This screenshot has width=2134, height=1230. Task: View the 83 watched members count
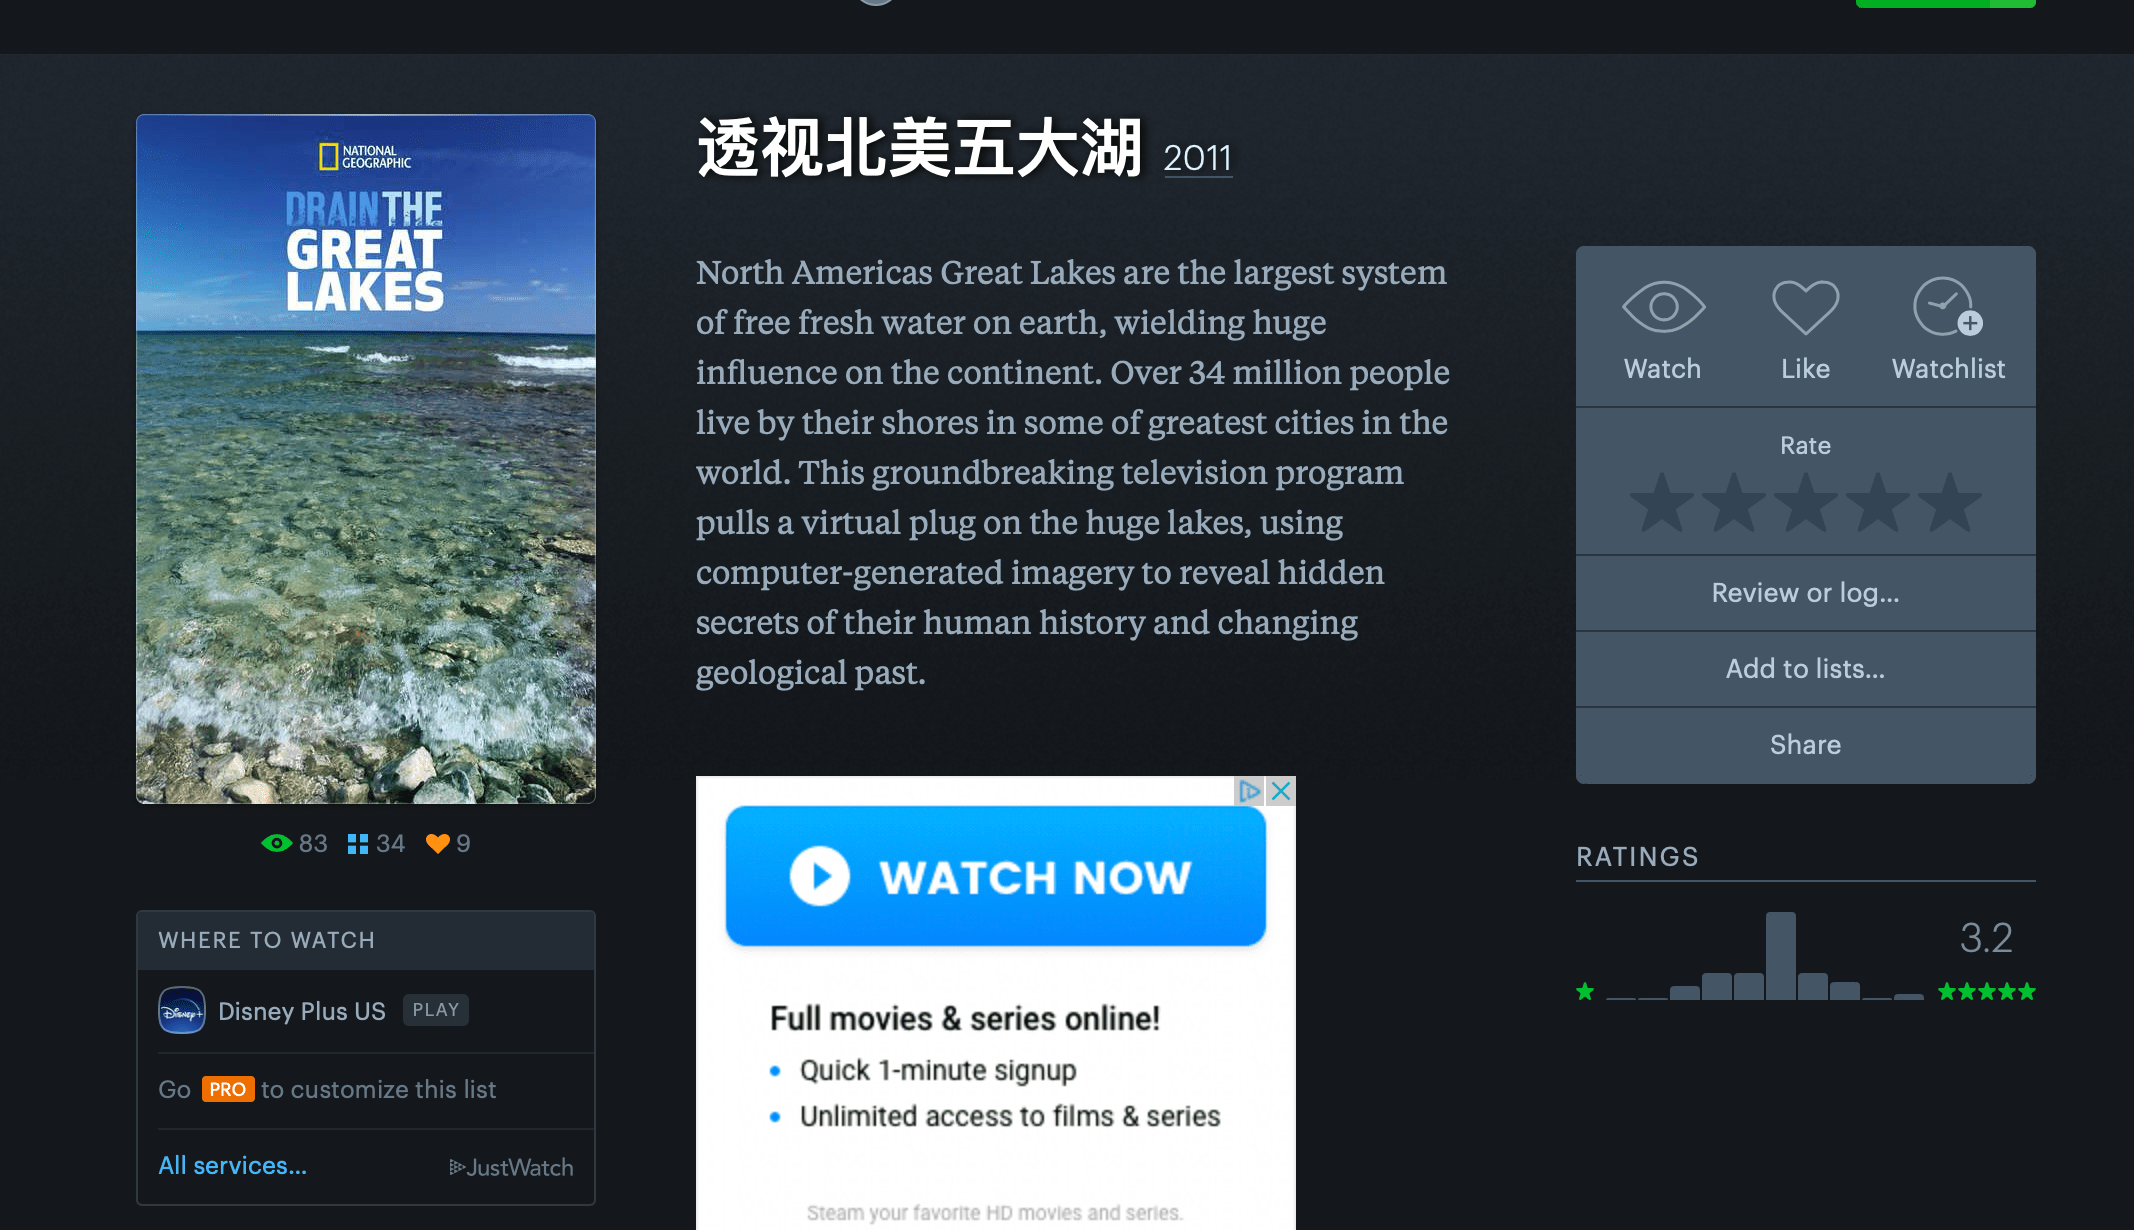point(294,843)
